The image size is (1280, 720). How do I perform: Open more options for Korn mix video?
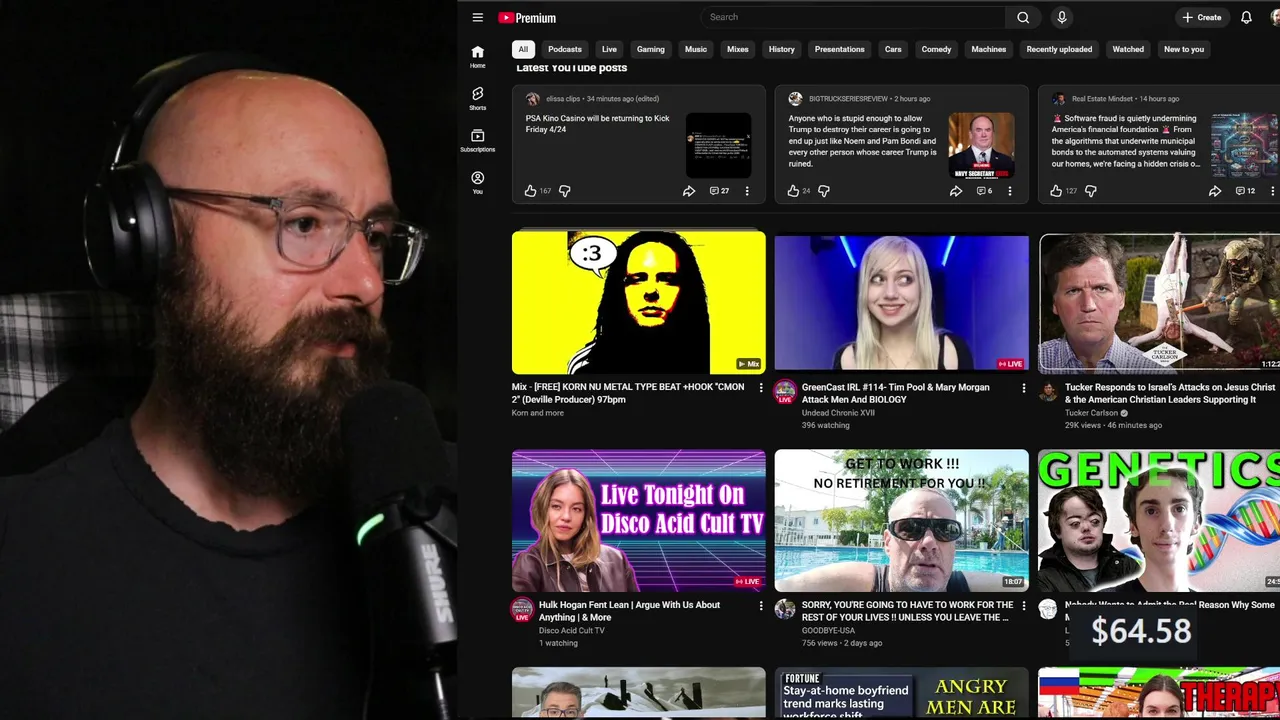[760, 388]
